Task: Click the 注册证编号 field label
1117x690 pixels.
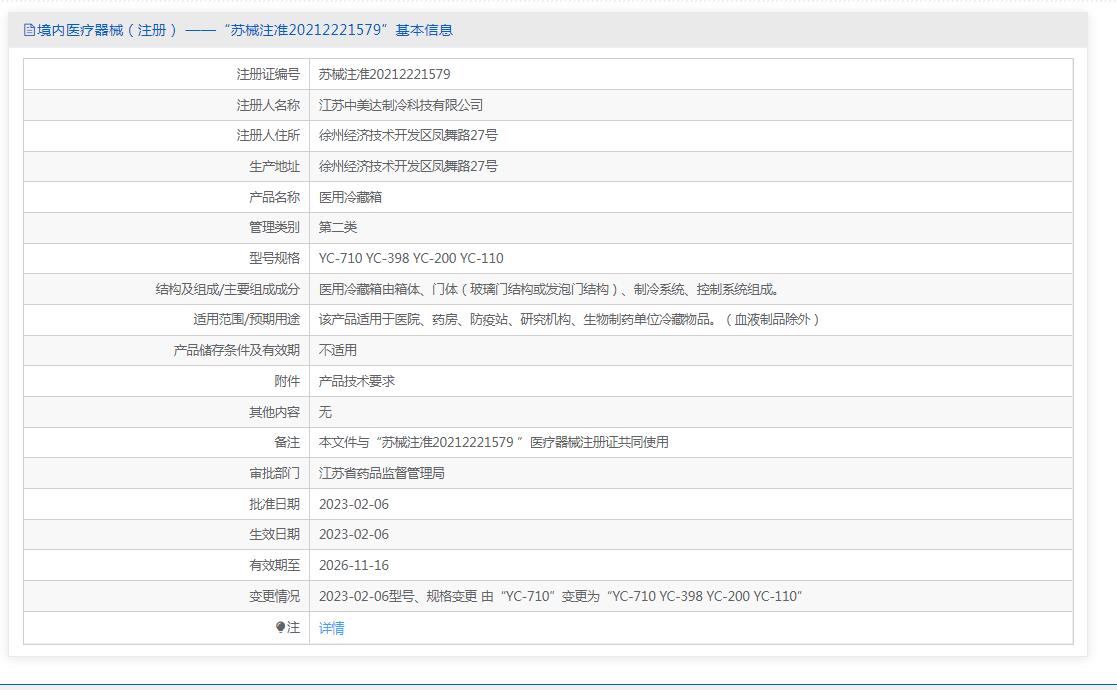Action: [x=268, y=74]
